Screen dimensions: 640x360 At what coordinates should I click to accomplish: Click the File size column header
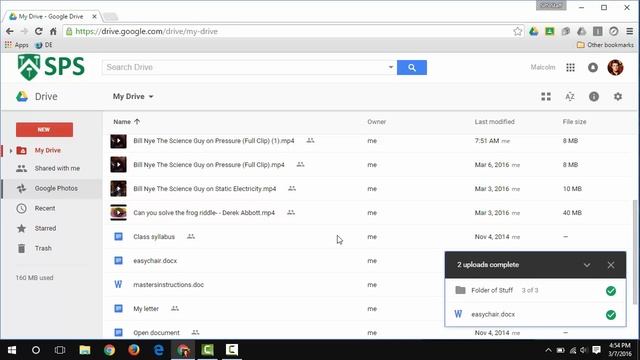[x=574, y=122]
